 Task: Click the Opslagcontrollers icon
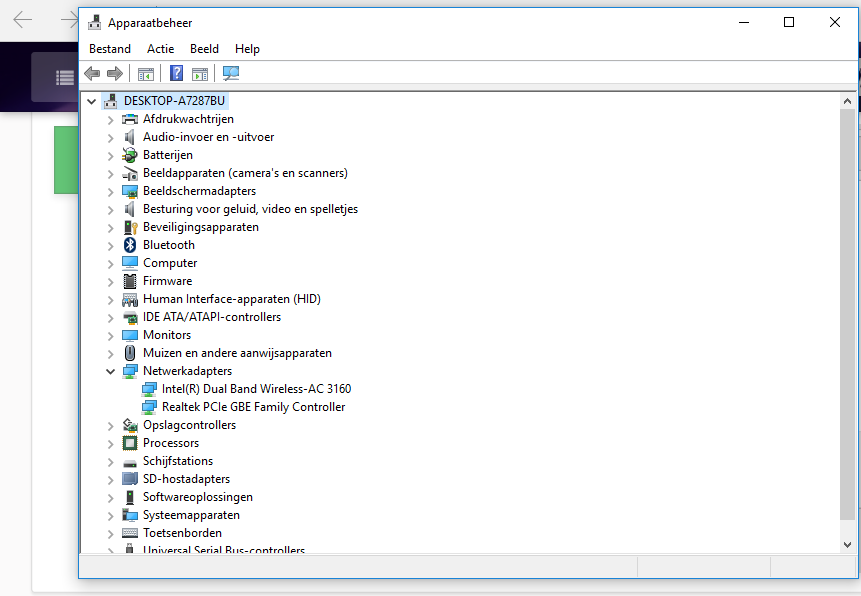(x=130, y=425)
